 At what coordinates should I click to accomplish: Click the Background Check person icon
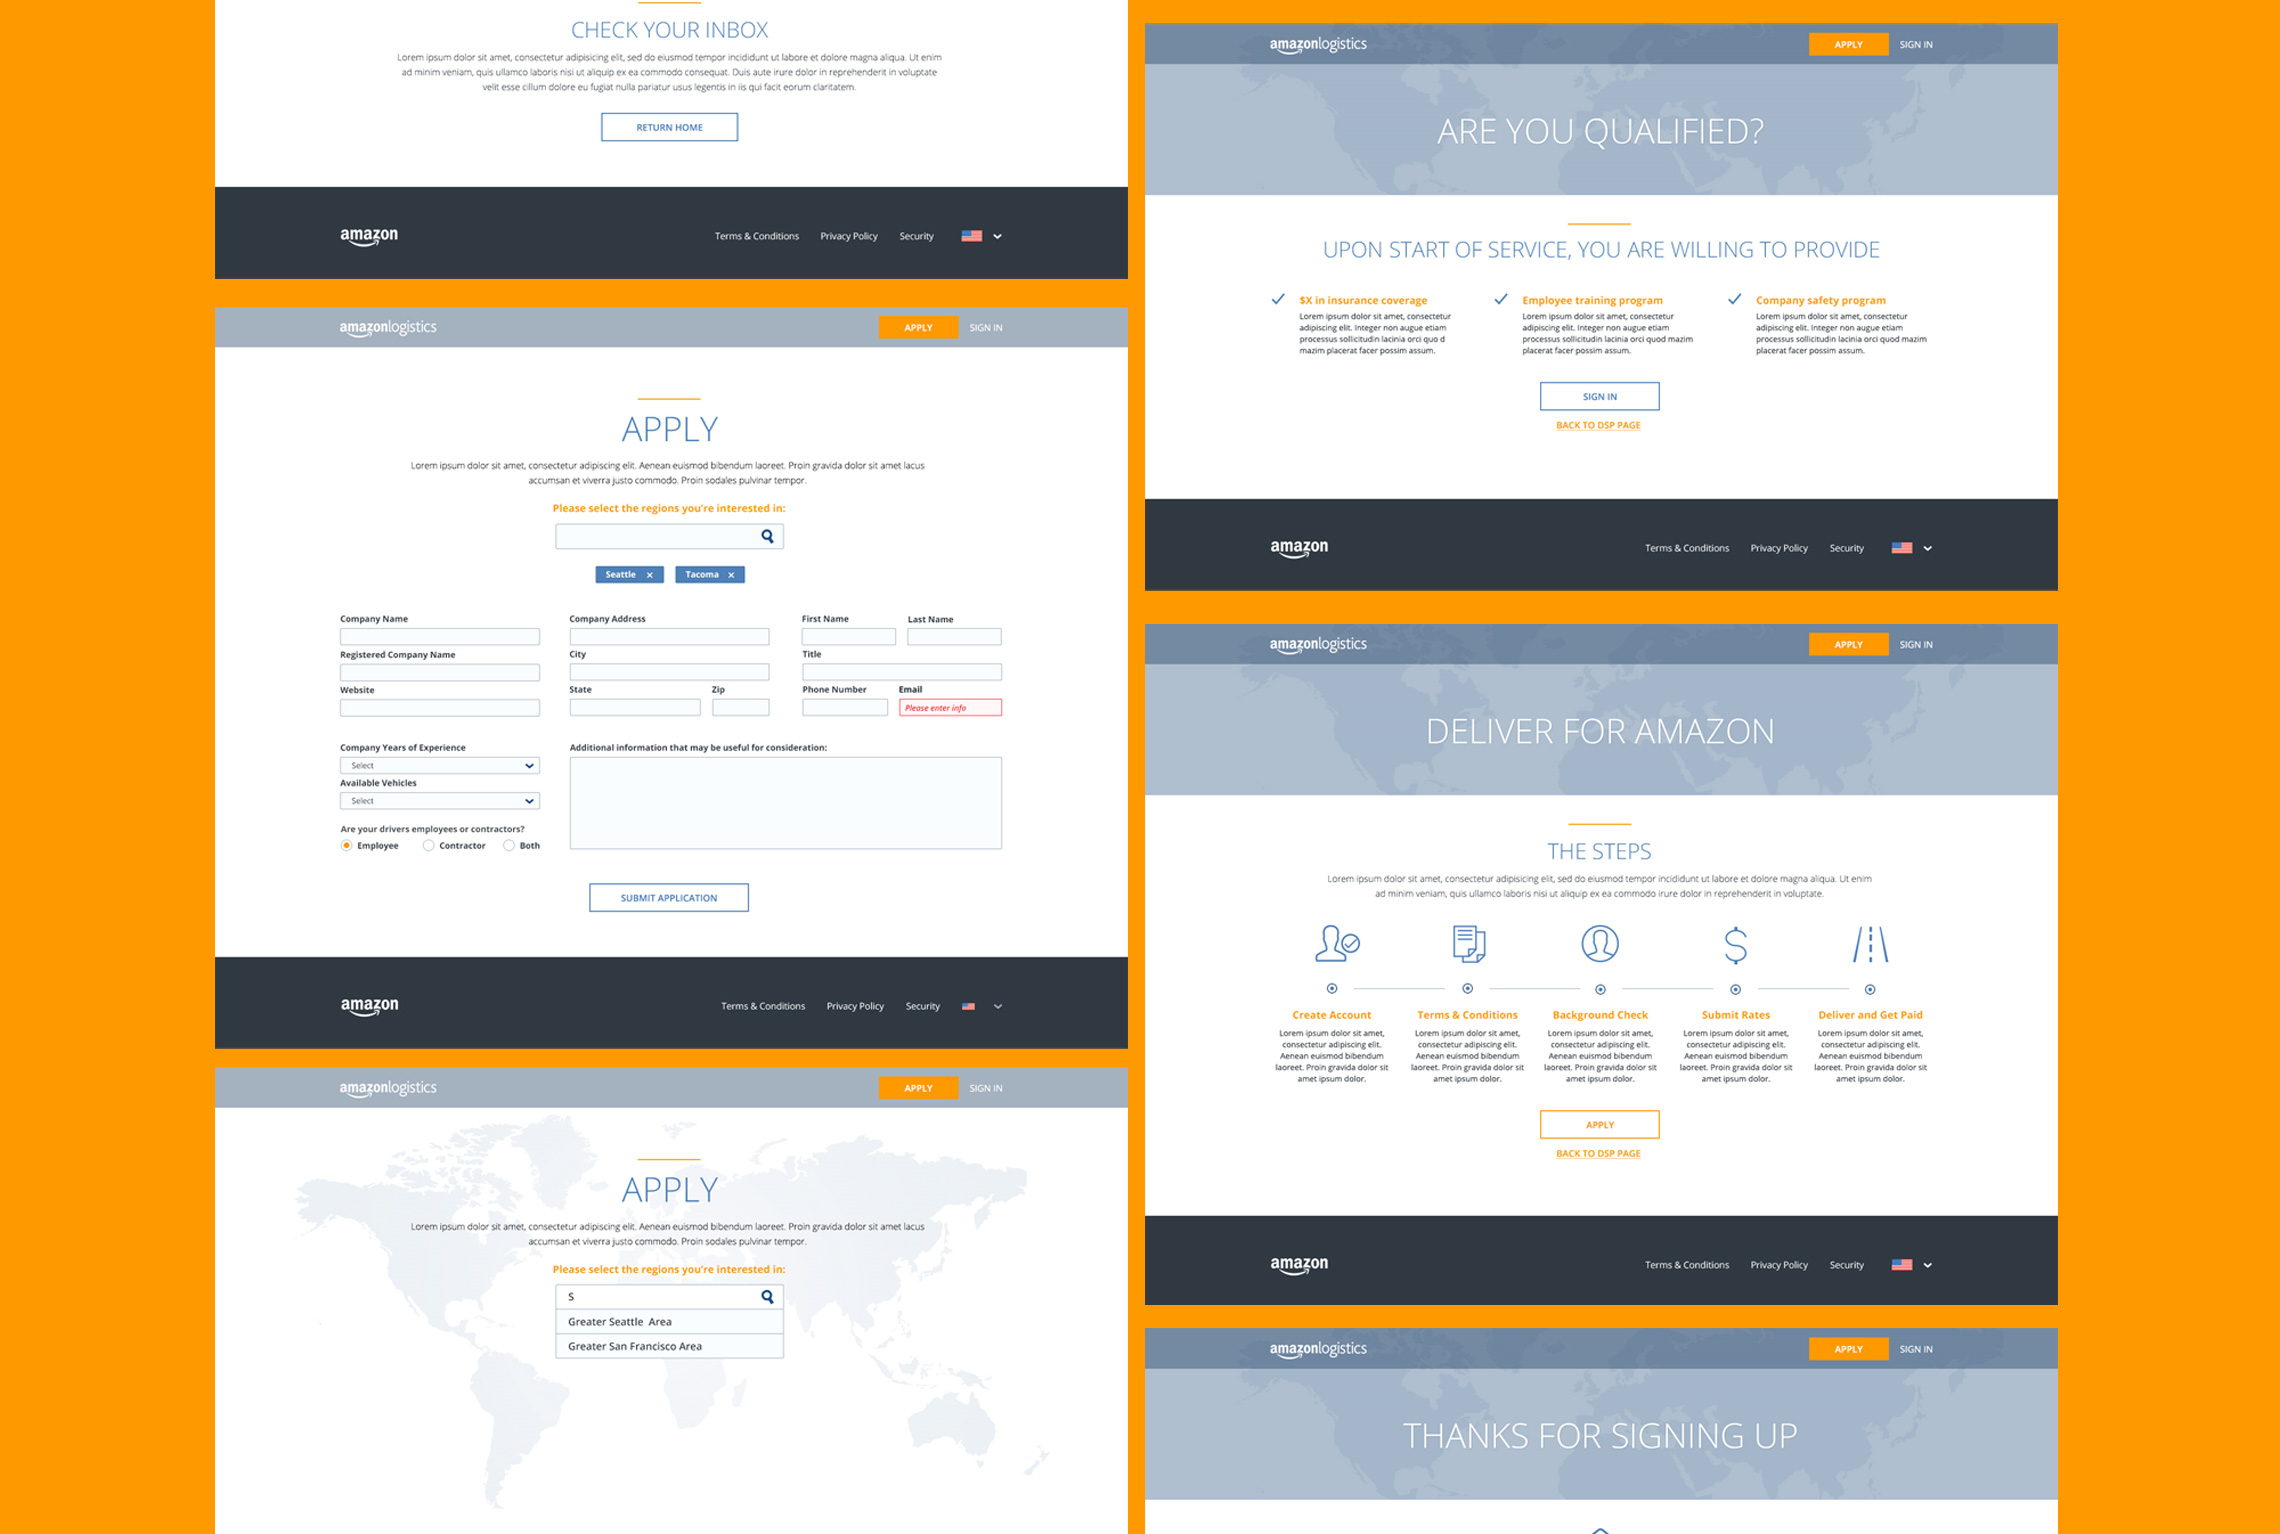(x=1599, y=944)
